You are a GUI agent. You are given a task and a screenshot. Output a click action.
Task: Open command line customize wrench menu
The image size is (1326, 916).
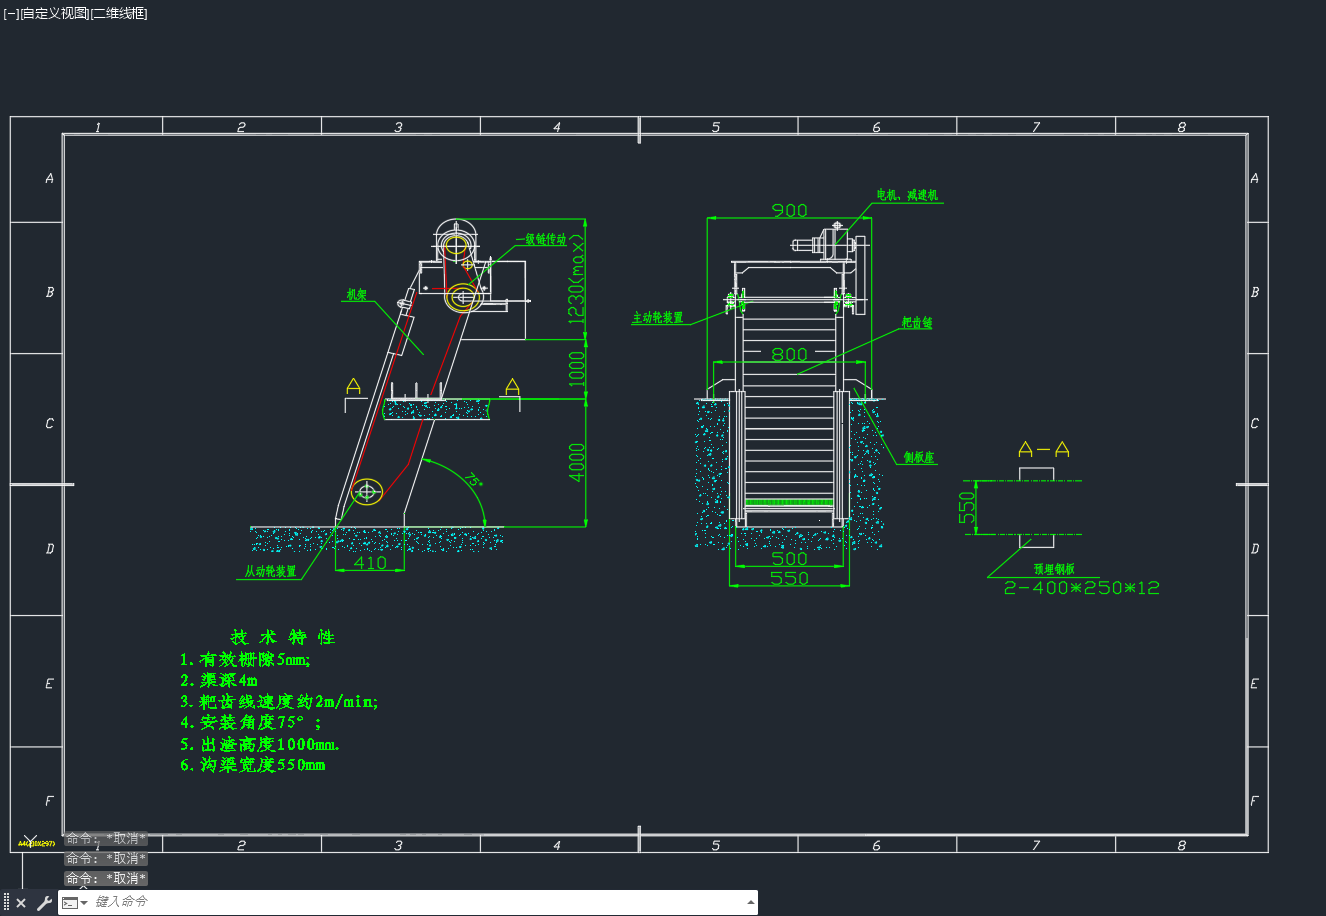point(43,903)
